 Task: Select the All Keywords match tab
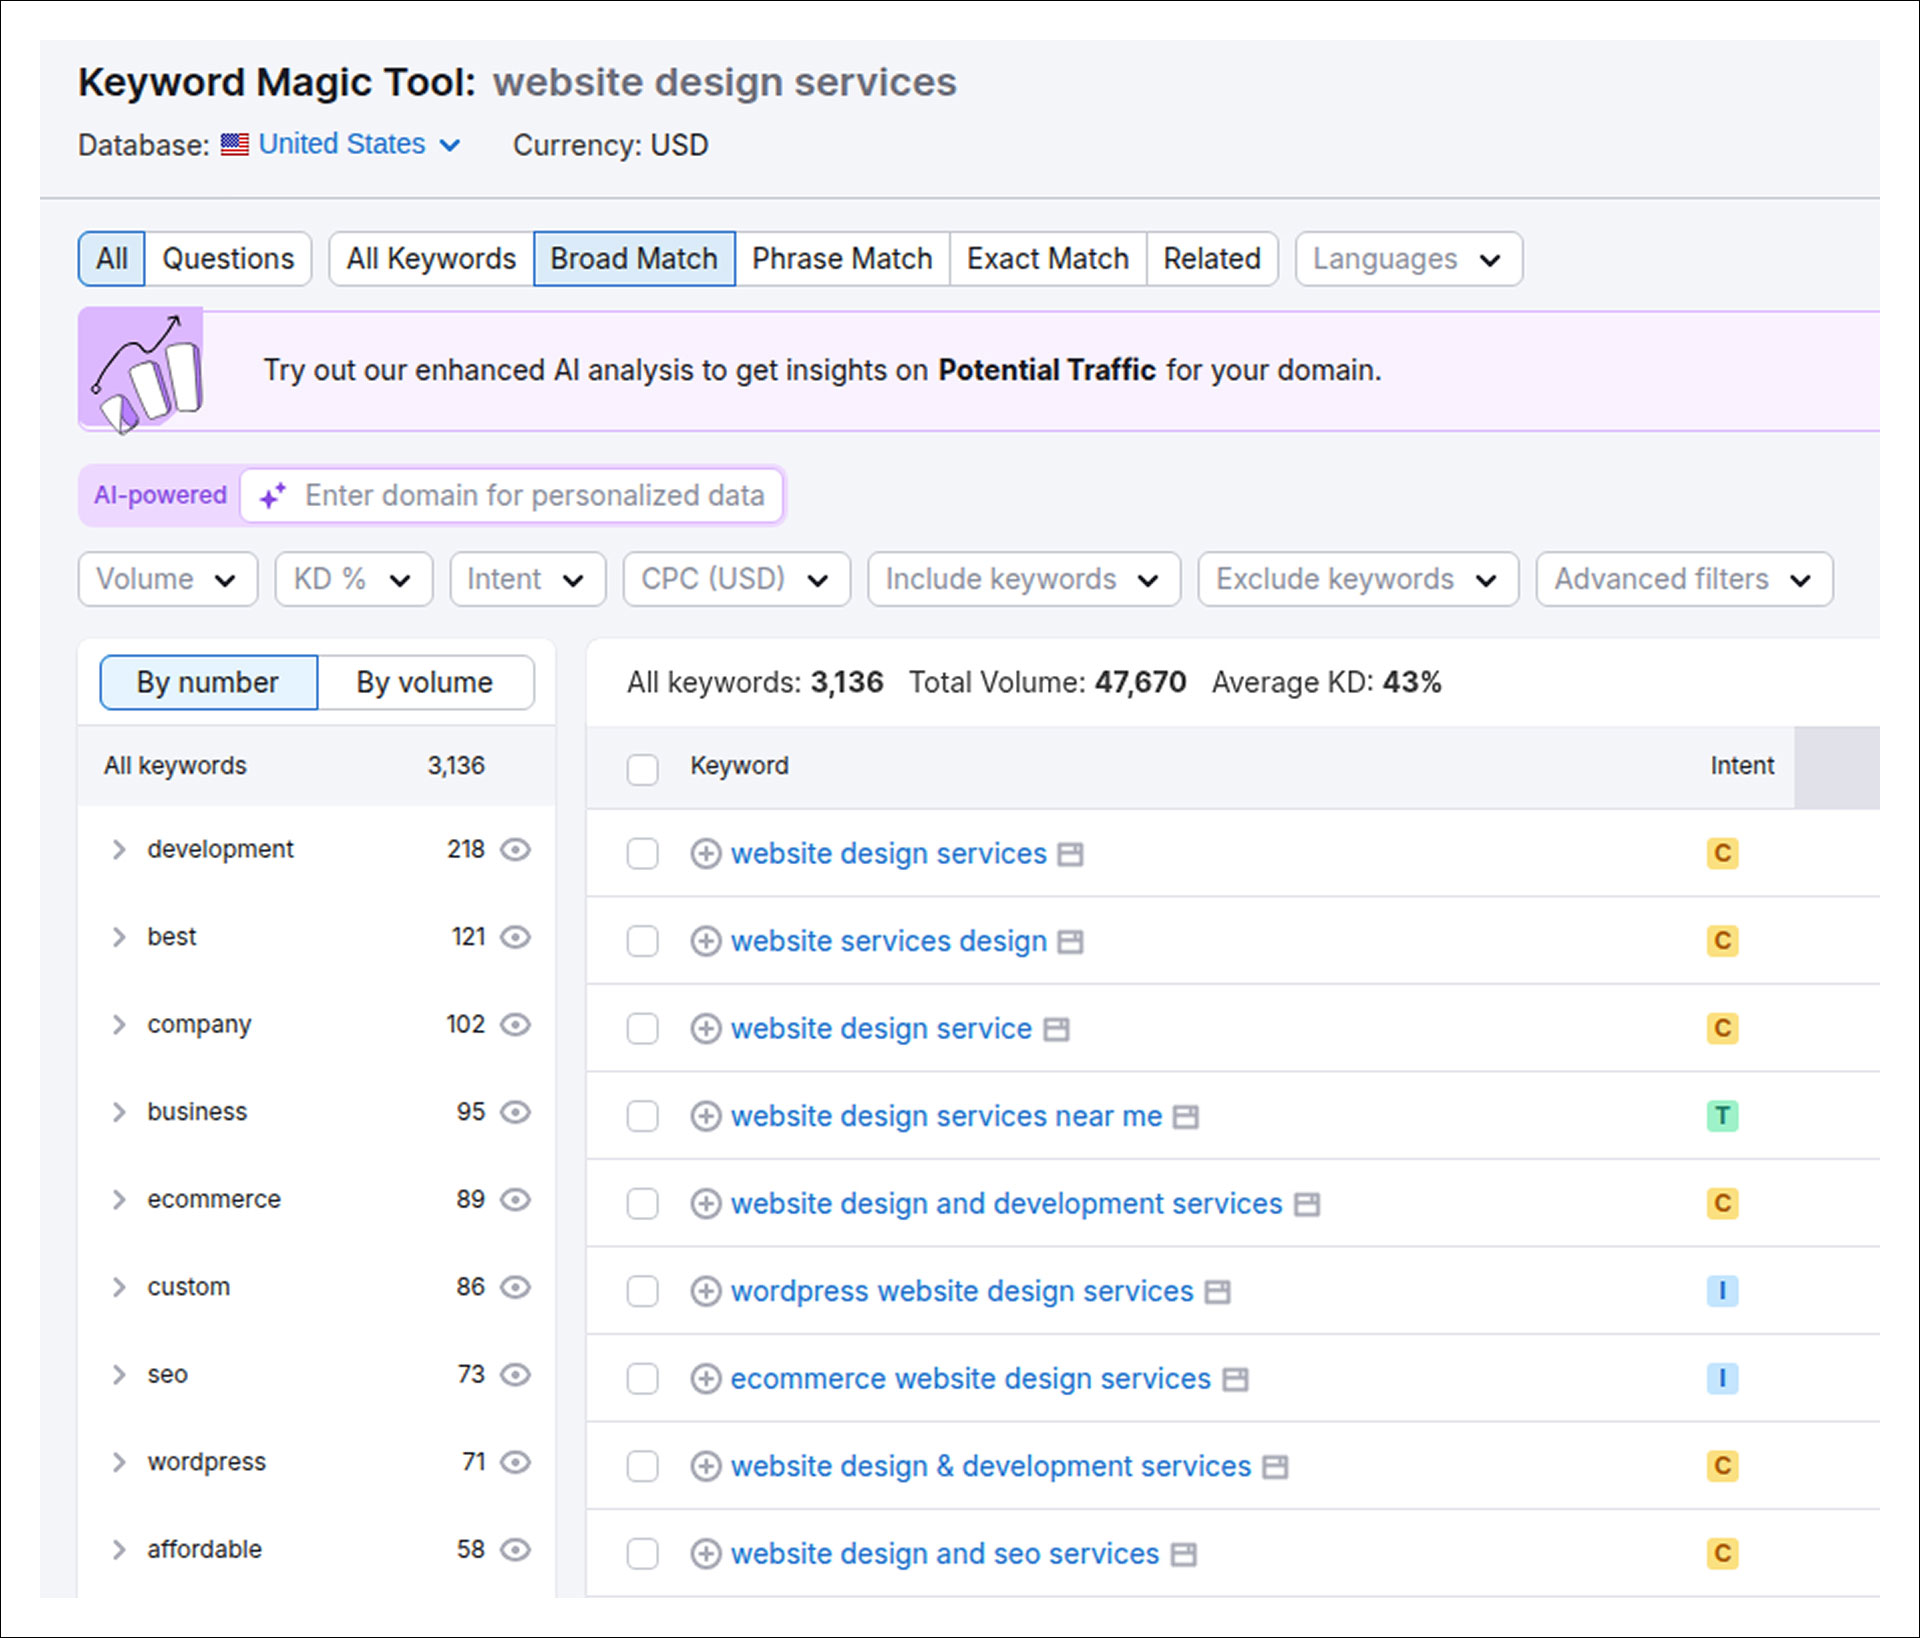pyautogui.click(x=431, y=259)
